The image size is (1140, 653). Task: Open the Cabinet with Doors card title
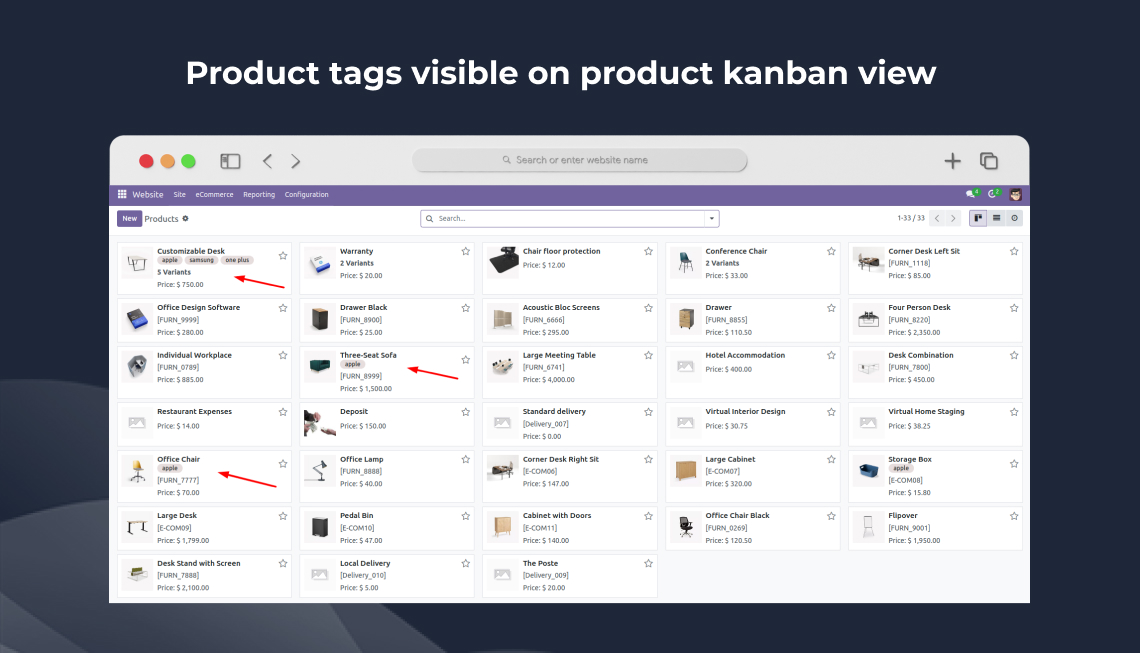click(x=556, y=516)
